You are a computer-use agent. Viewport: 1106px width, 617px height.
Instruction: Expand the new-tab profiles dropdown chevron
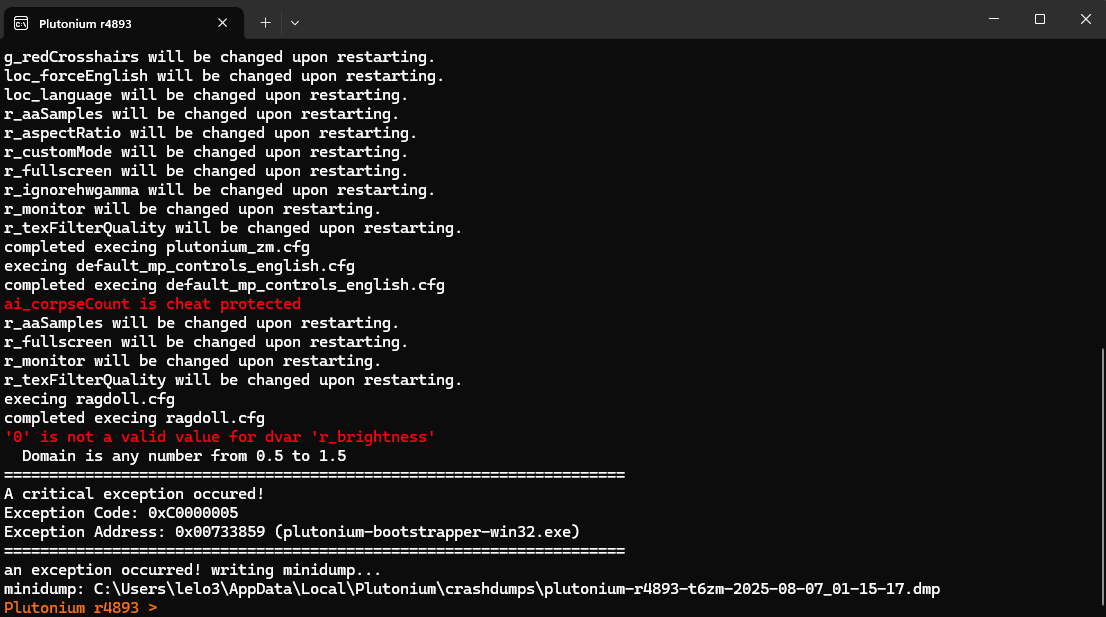click(295, 23)
